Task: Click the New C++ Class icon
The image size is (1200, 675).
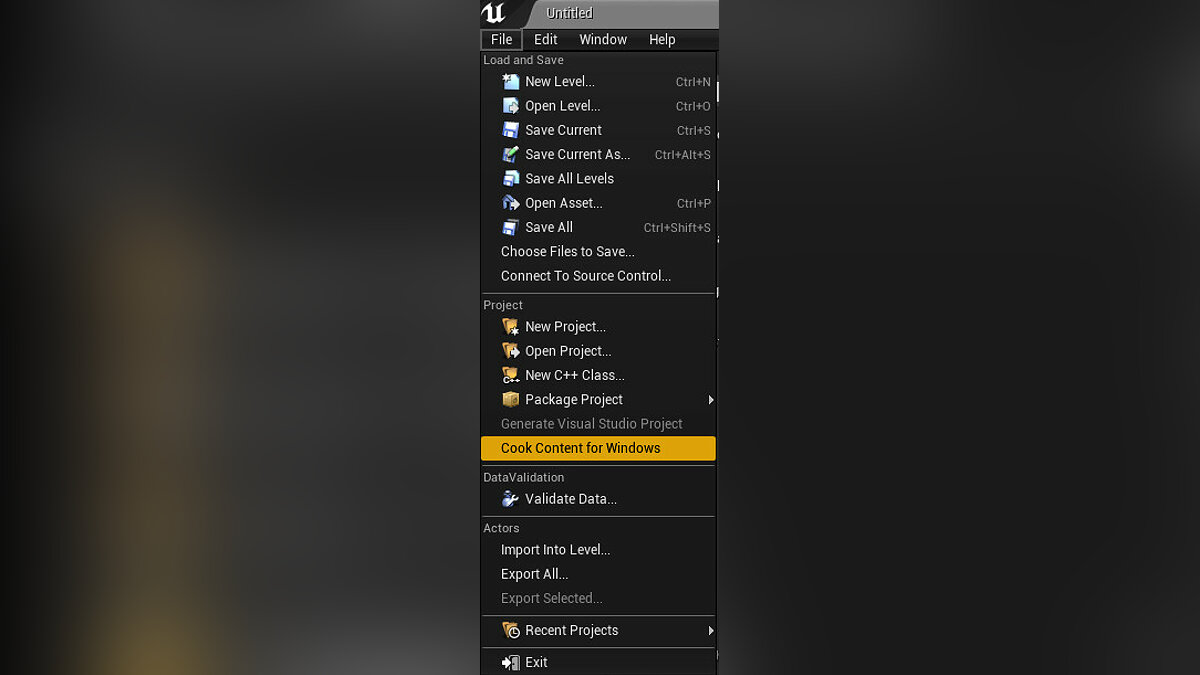Action: [x=511, y=375]
